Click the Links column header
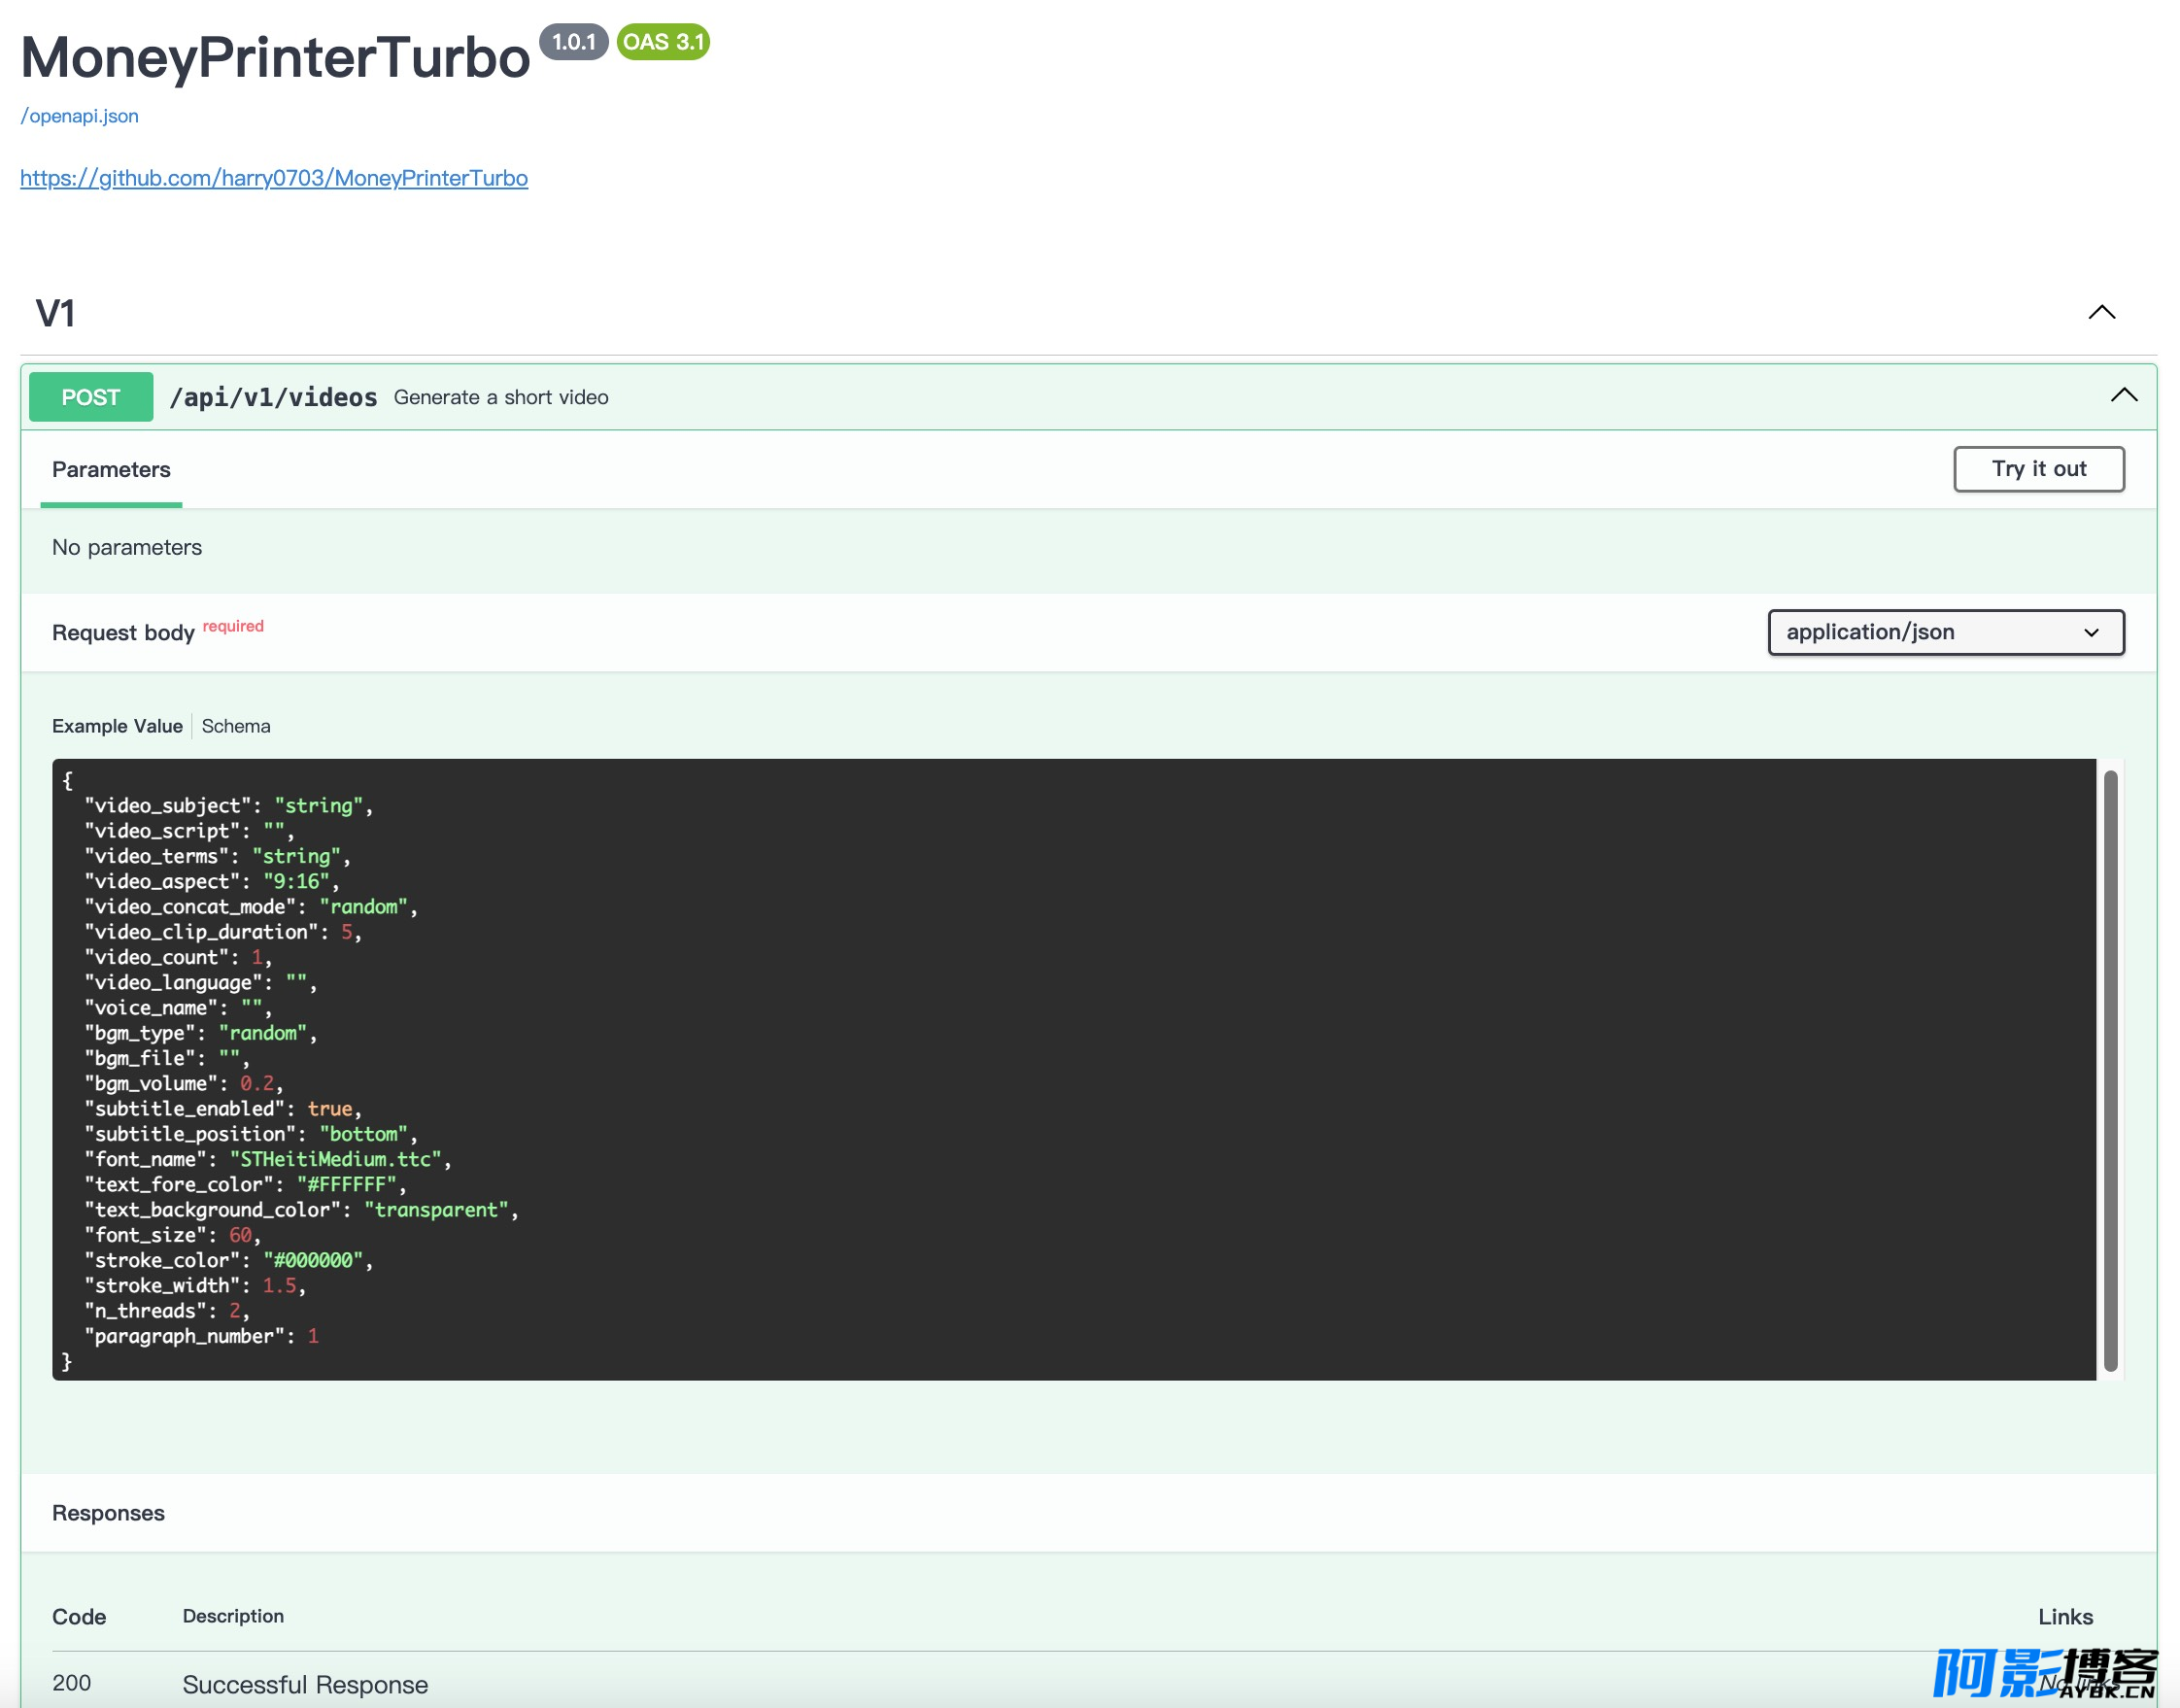Screen dimensions: 2180x1708 click(2065, 1617)
